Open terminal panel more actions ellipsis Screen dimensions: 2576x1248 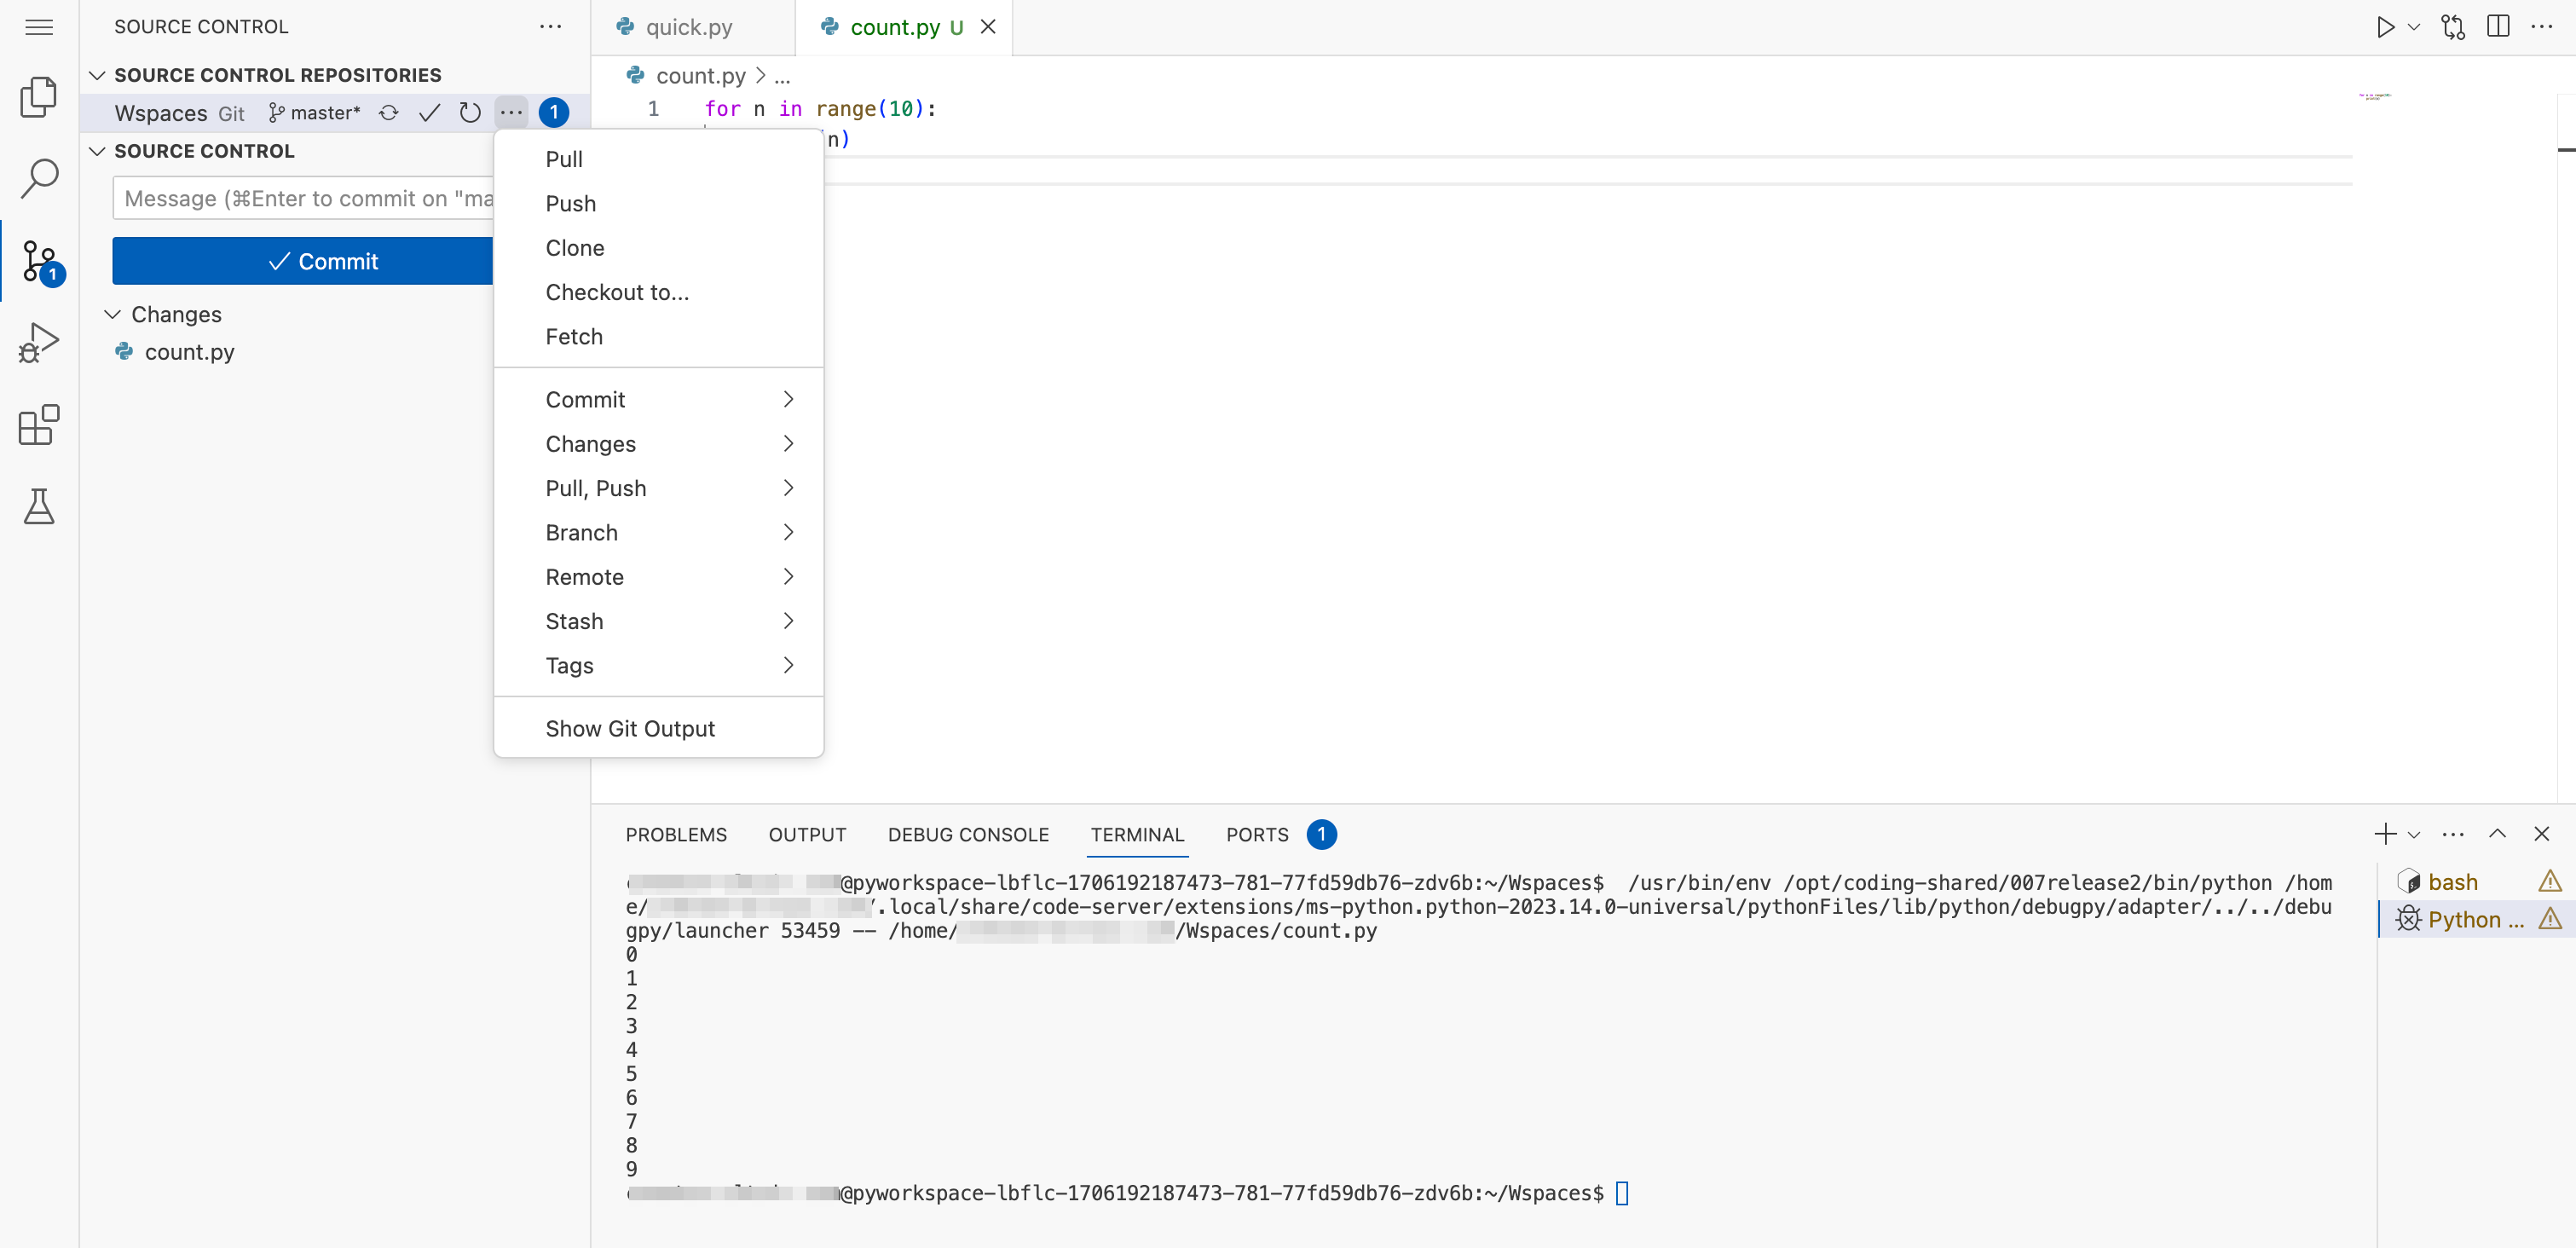coord(2453,834)
